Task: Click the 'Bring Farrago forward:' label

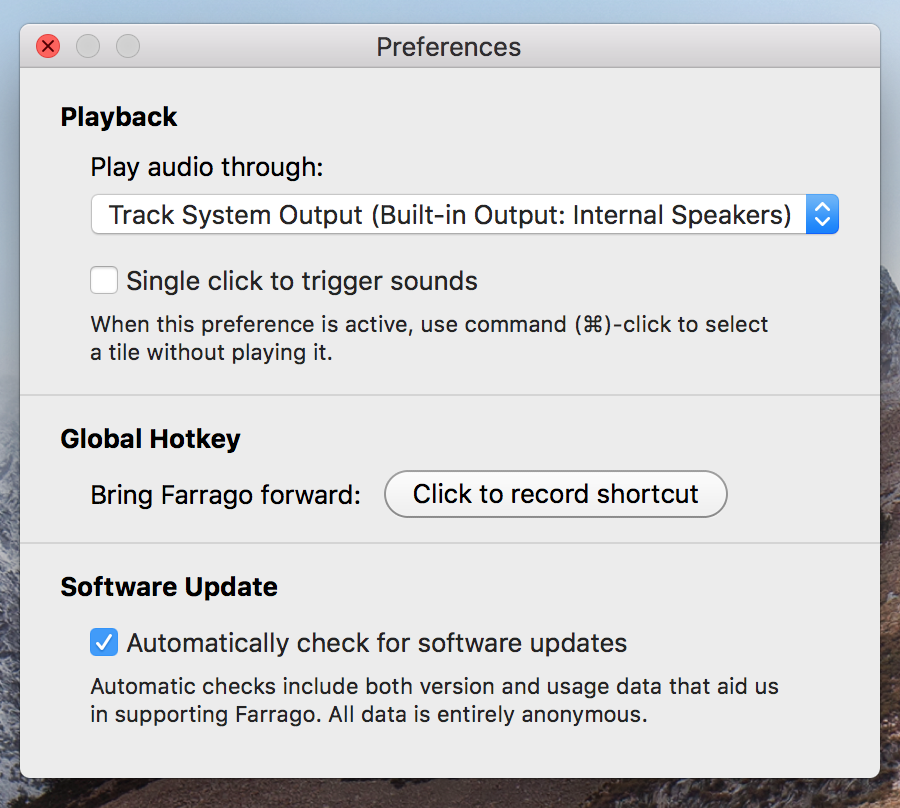Action: coord(226,495)
